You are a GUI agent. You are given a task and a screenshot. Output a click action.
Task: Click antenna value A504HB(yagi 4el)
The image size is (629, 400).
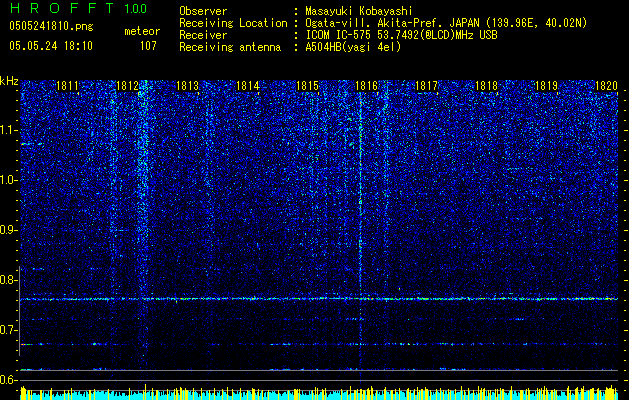(x=353, y=47)
